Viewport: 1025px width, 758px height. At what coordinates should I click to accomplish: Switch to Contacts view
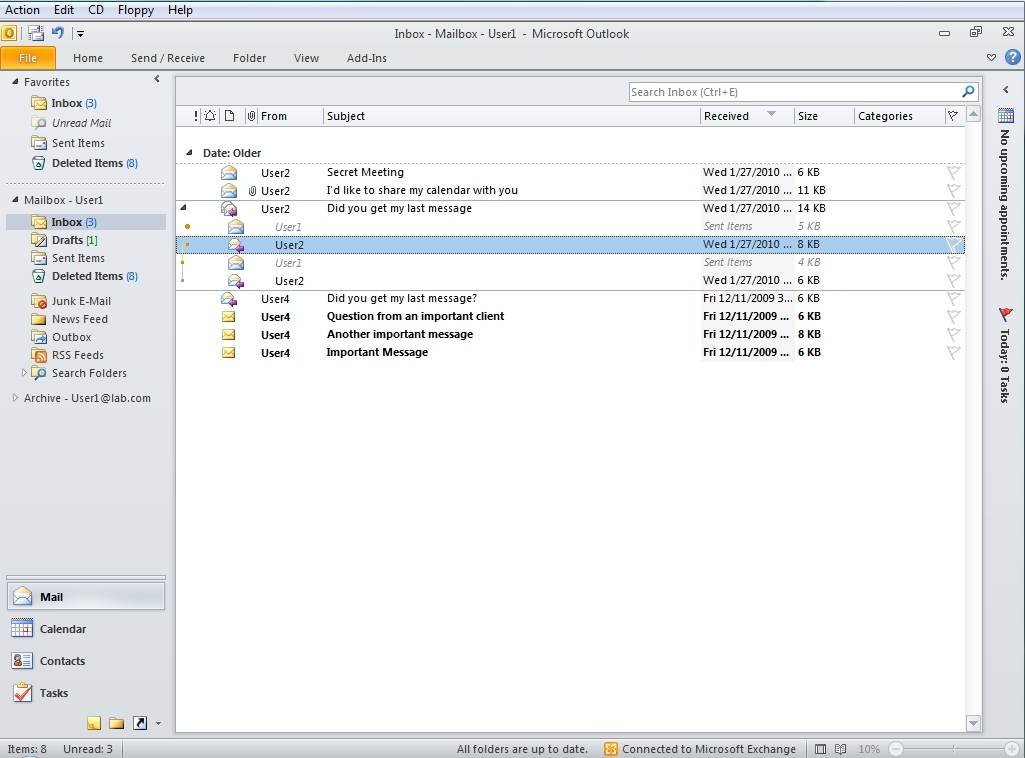click(x=86, y=661)
